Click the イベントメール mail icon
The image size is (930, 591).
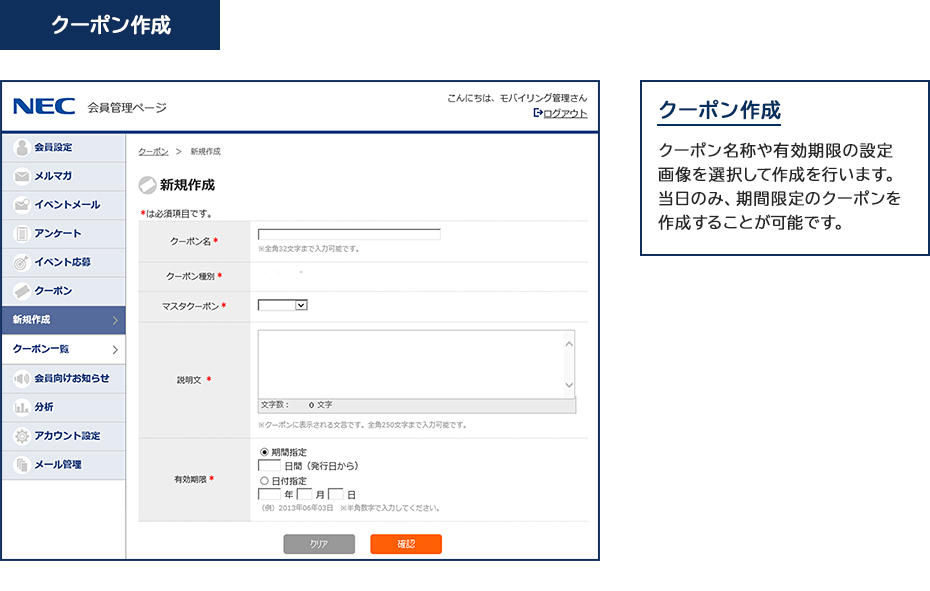[22, 205]
